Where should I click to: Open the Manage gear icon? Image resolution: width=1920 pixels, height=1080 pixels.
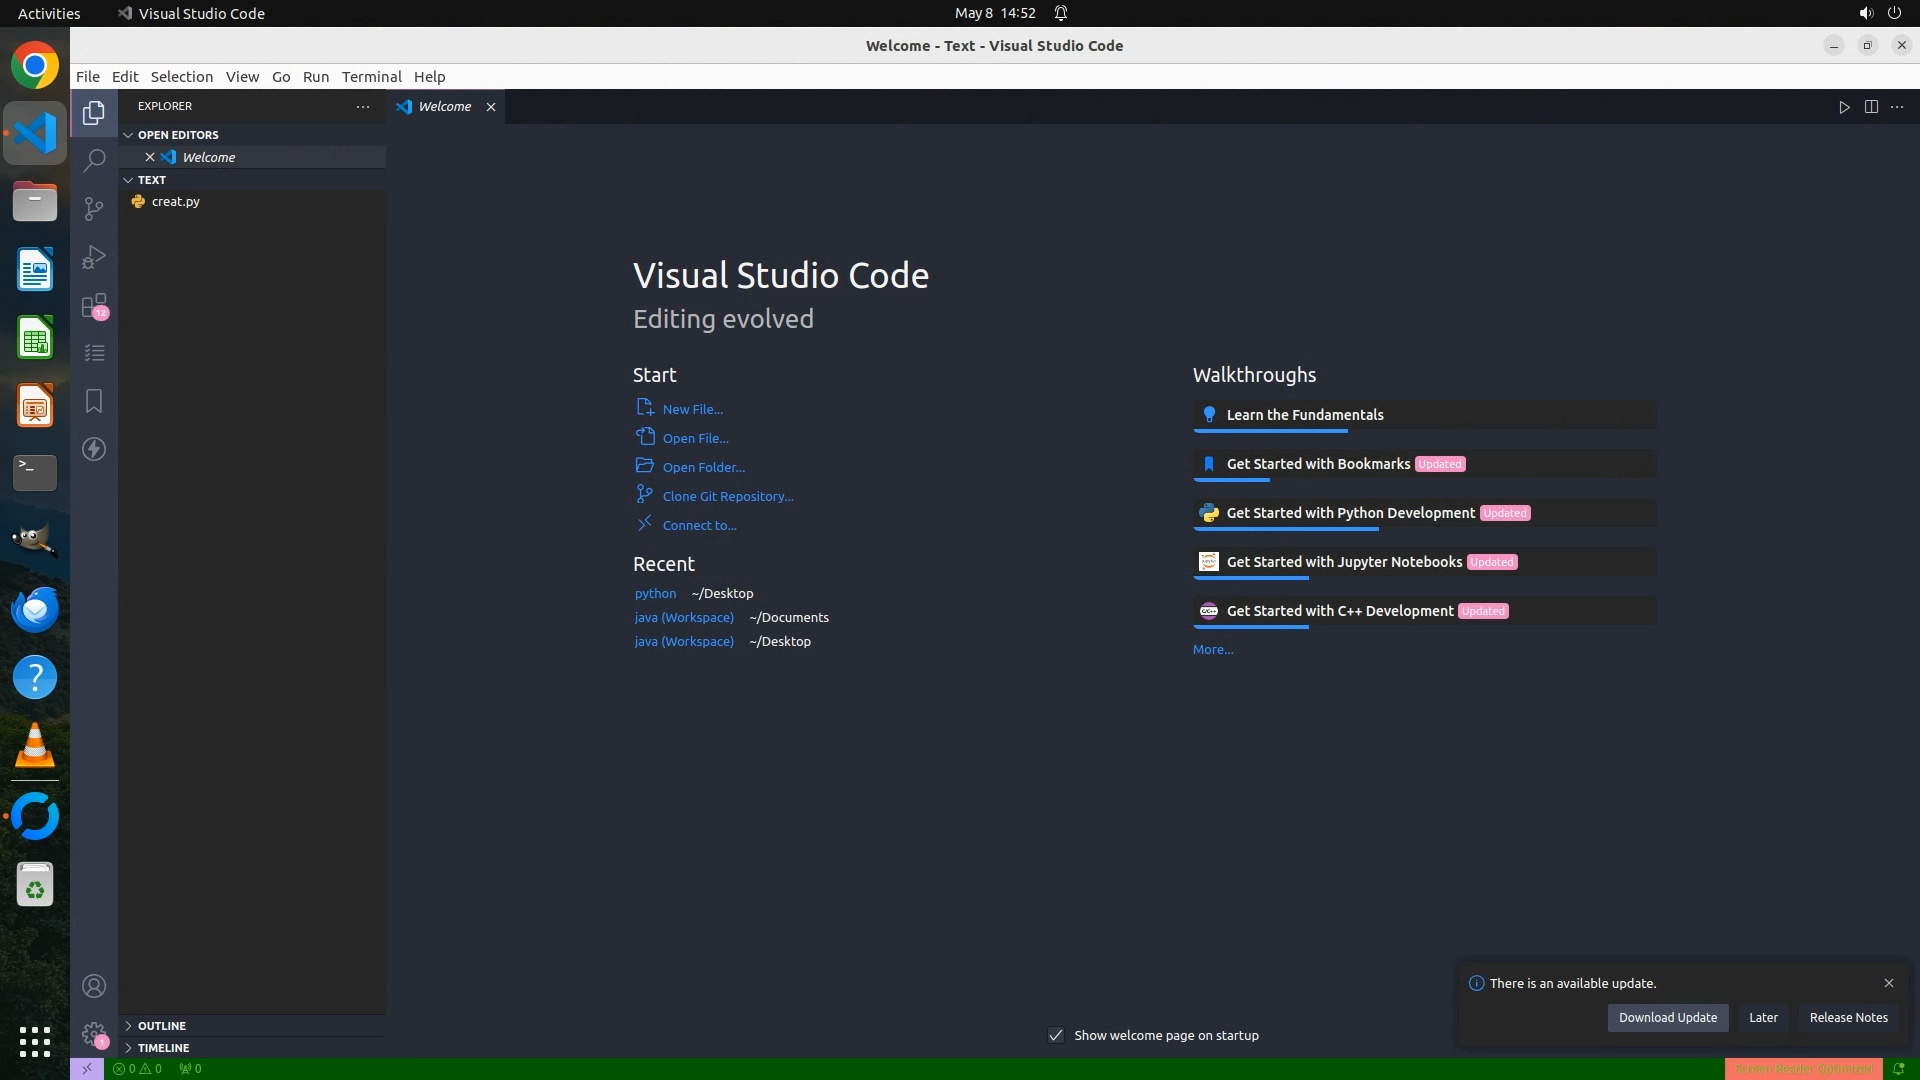pyautogui.click(x=94, y=1034)
